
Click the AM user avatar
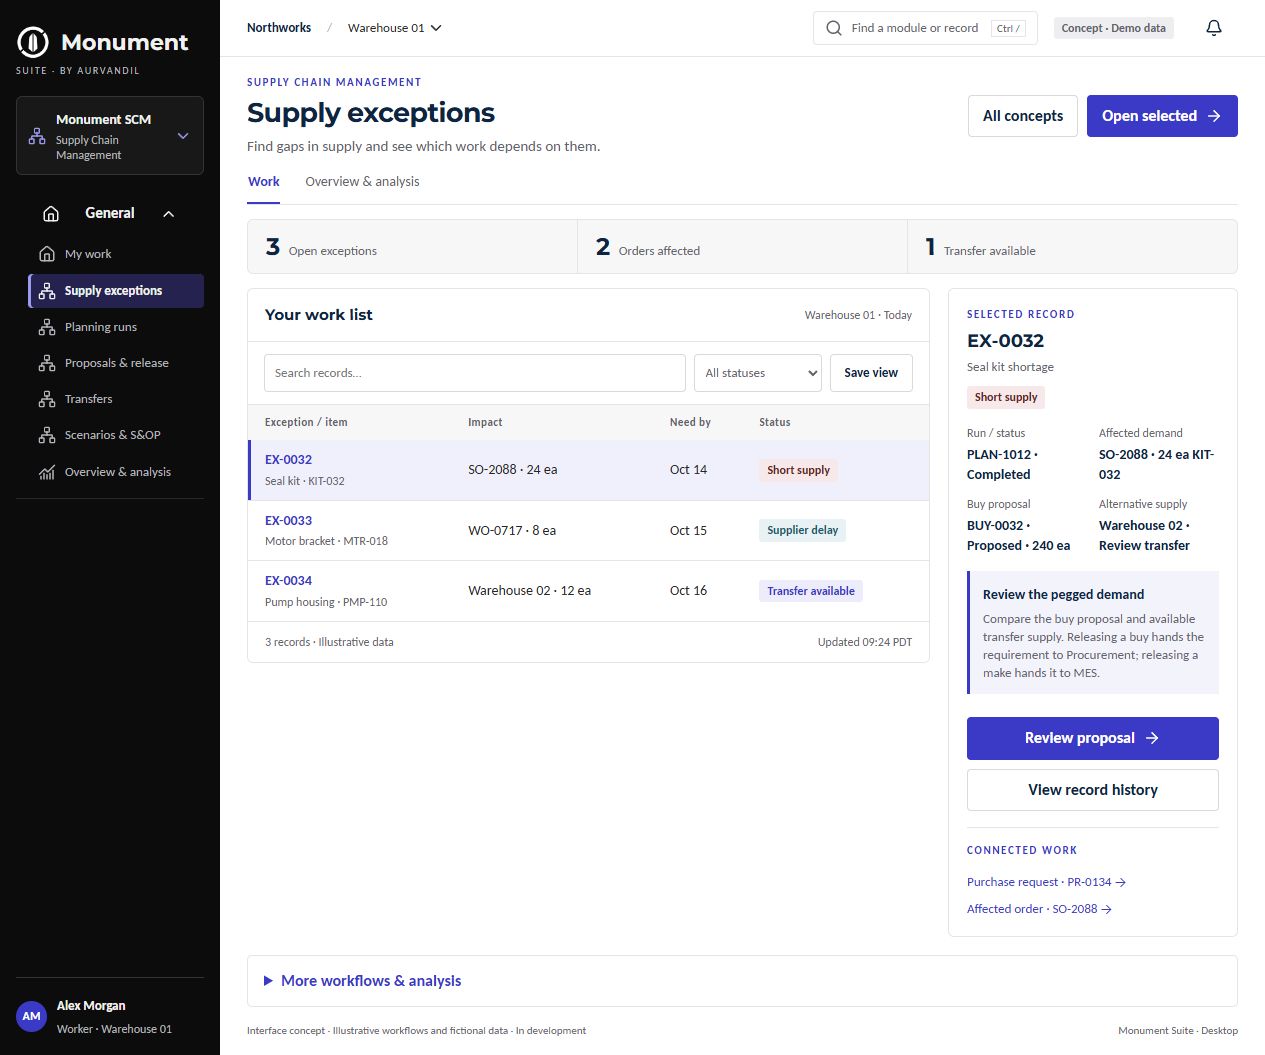(x=32, y=1016)
